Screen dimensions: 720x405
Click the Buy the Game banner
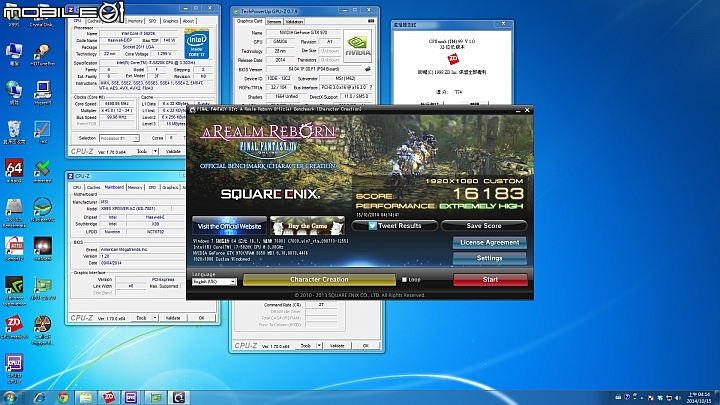pyautogui.click(x=307, y=226)
